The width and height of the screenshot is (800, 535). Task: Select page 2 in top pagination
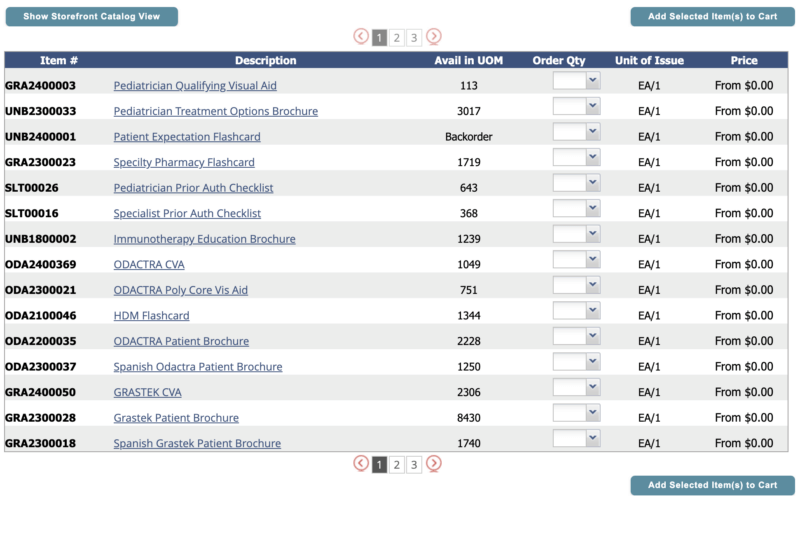[396, 38]
